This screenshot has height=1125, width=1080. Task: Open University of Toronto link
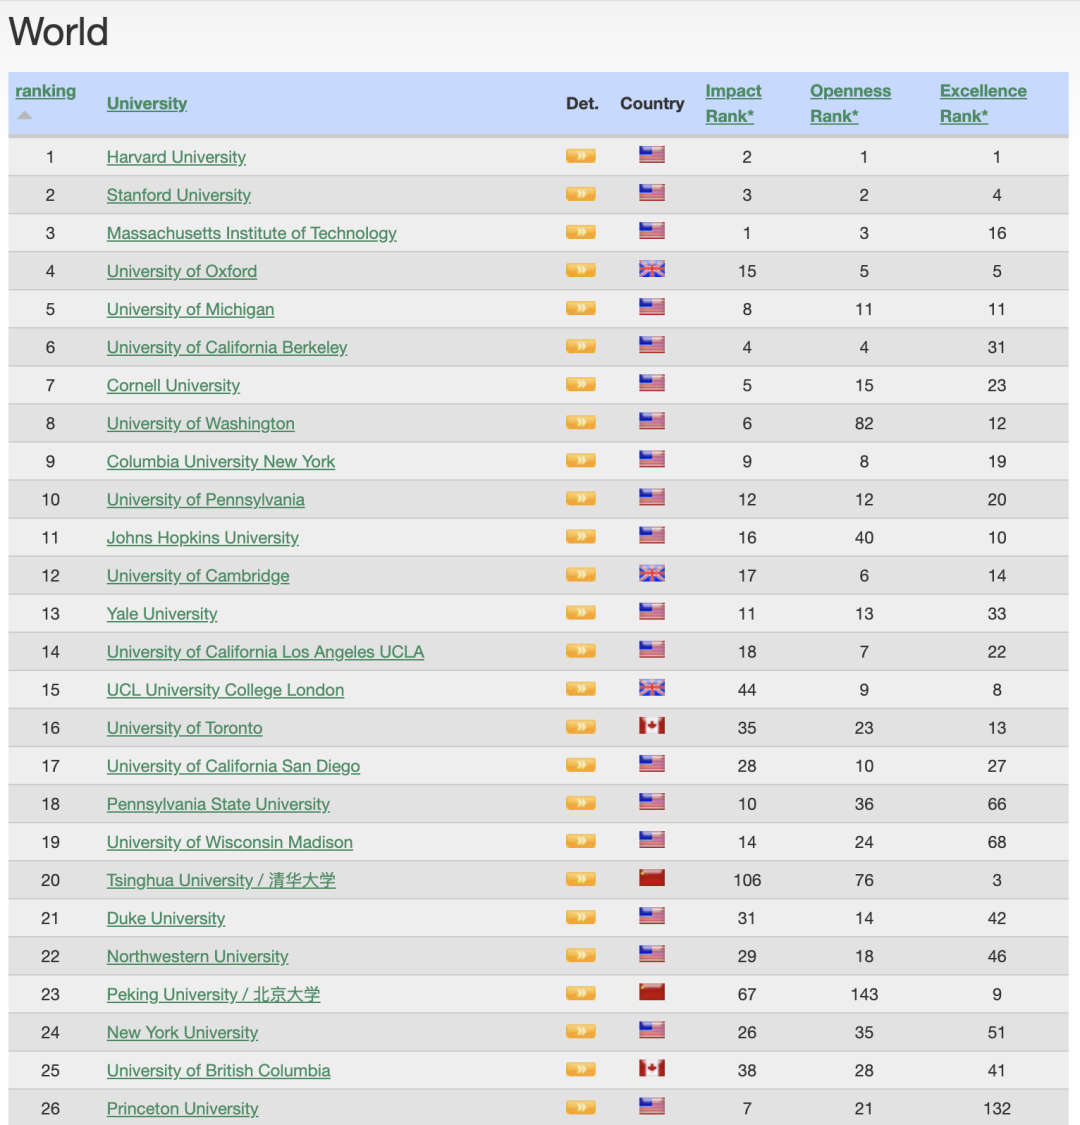tap(184, 728)
